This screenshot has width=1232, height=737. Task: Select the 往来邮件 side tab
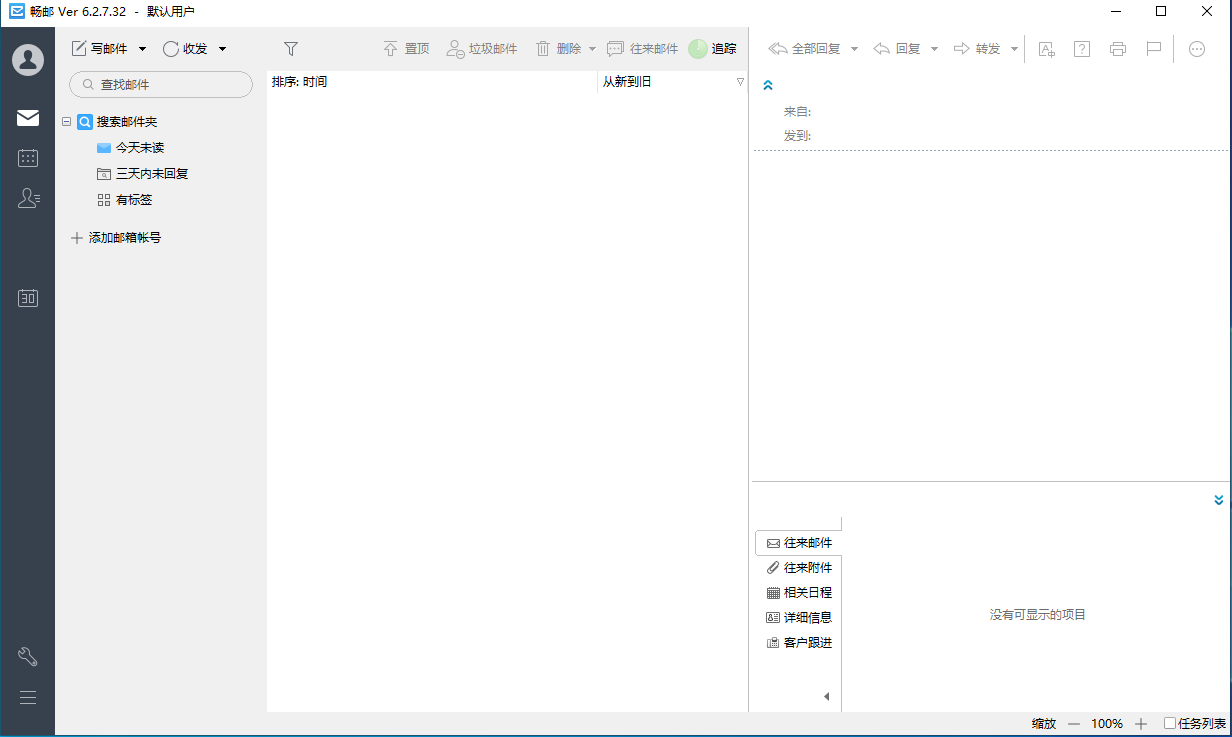(x=799, y=543)
